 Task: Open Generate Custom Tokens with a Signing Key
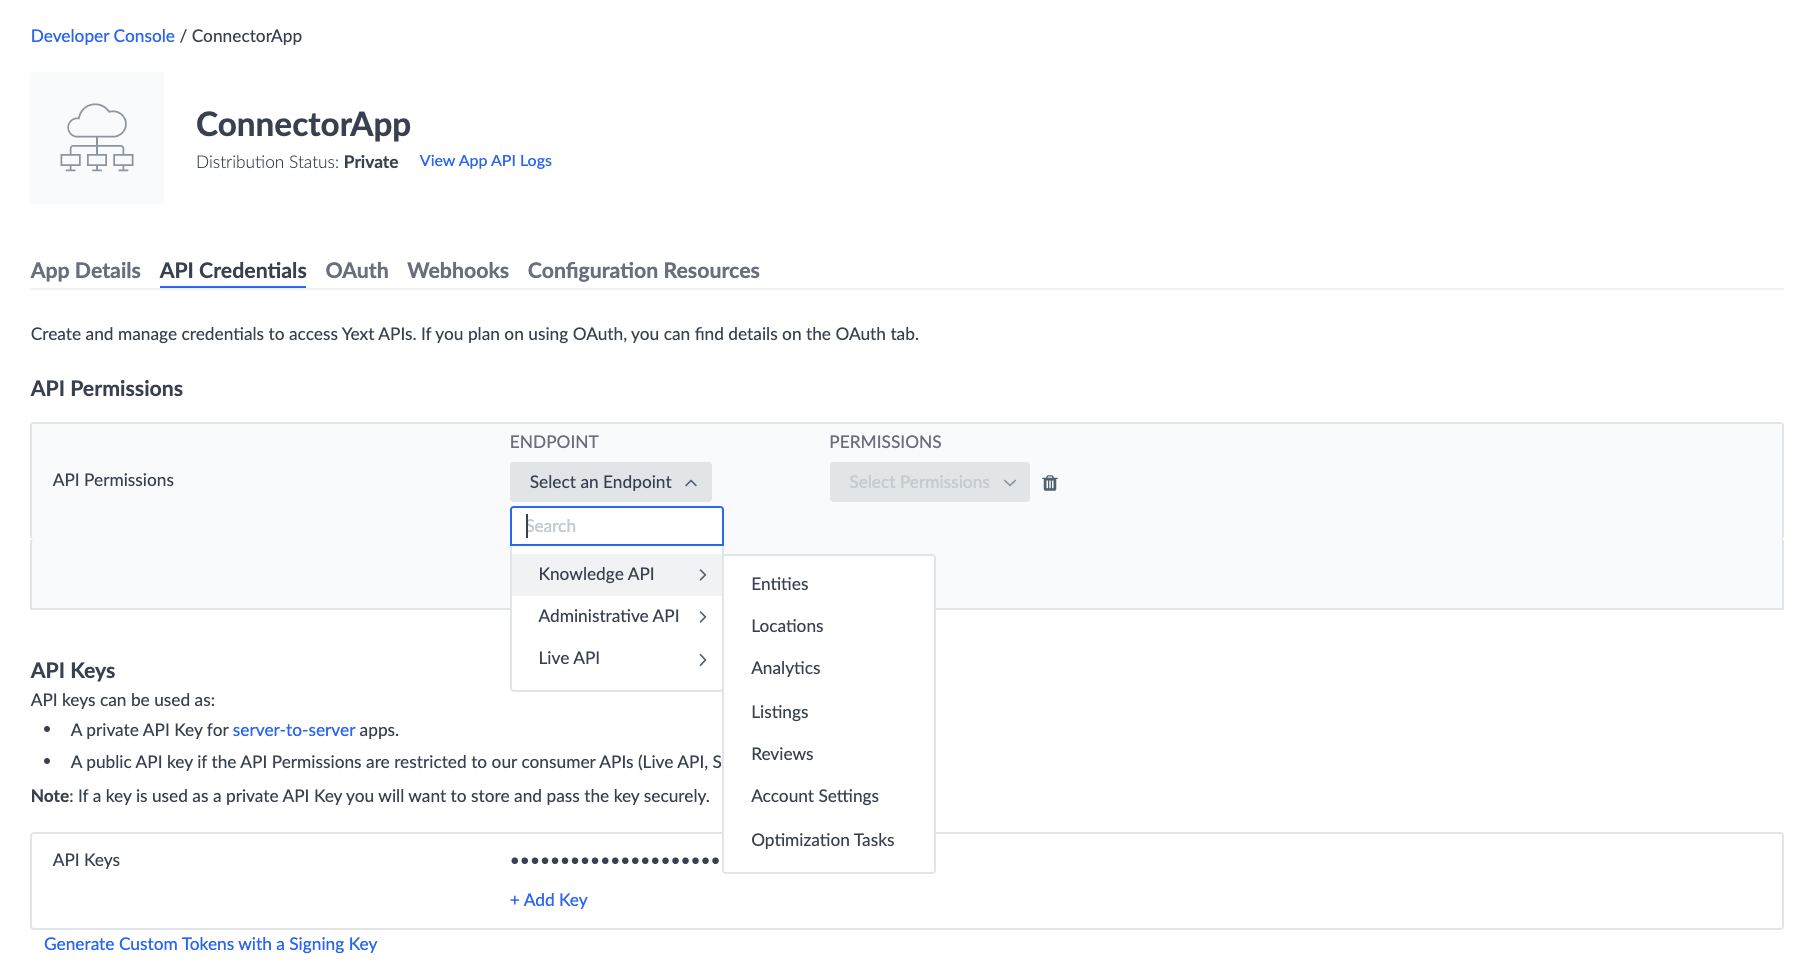(211, 944)
